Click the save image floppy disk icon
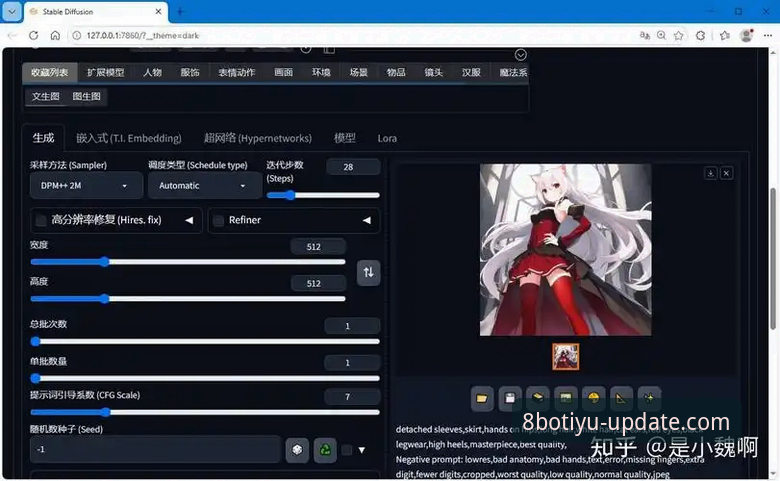The image size is (780, 481). (x=510, y=398)
